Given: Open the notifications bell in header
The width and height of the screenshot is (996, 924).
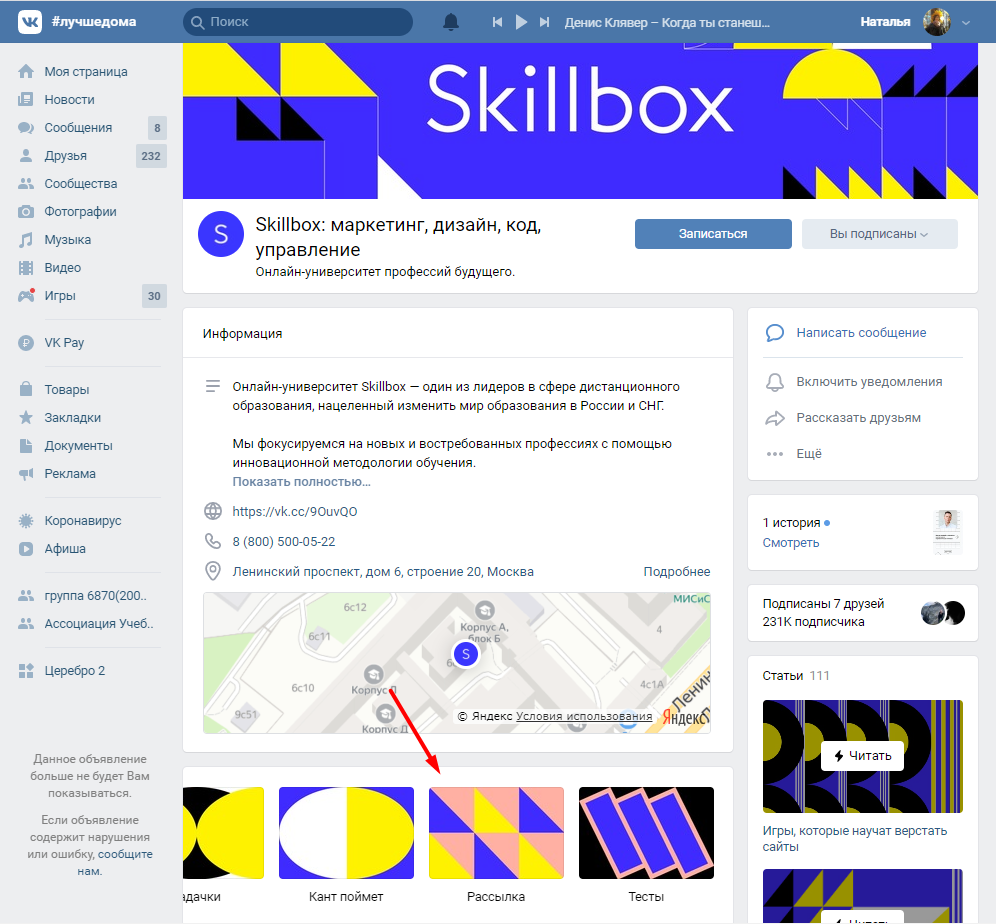Looking at the screenshot, I should pos(451,22).
